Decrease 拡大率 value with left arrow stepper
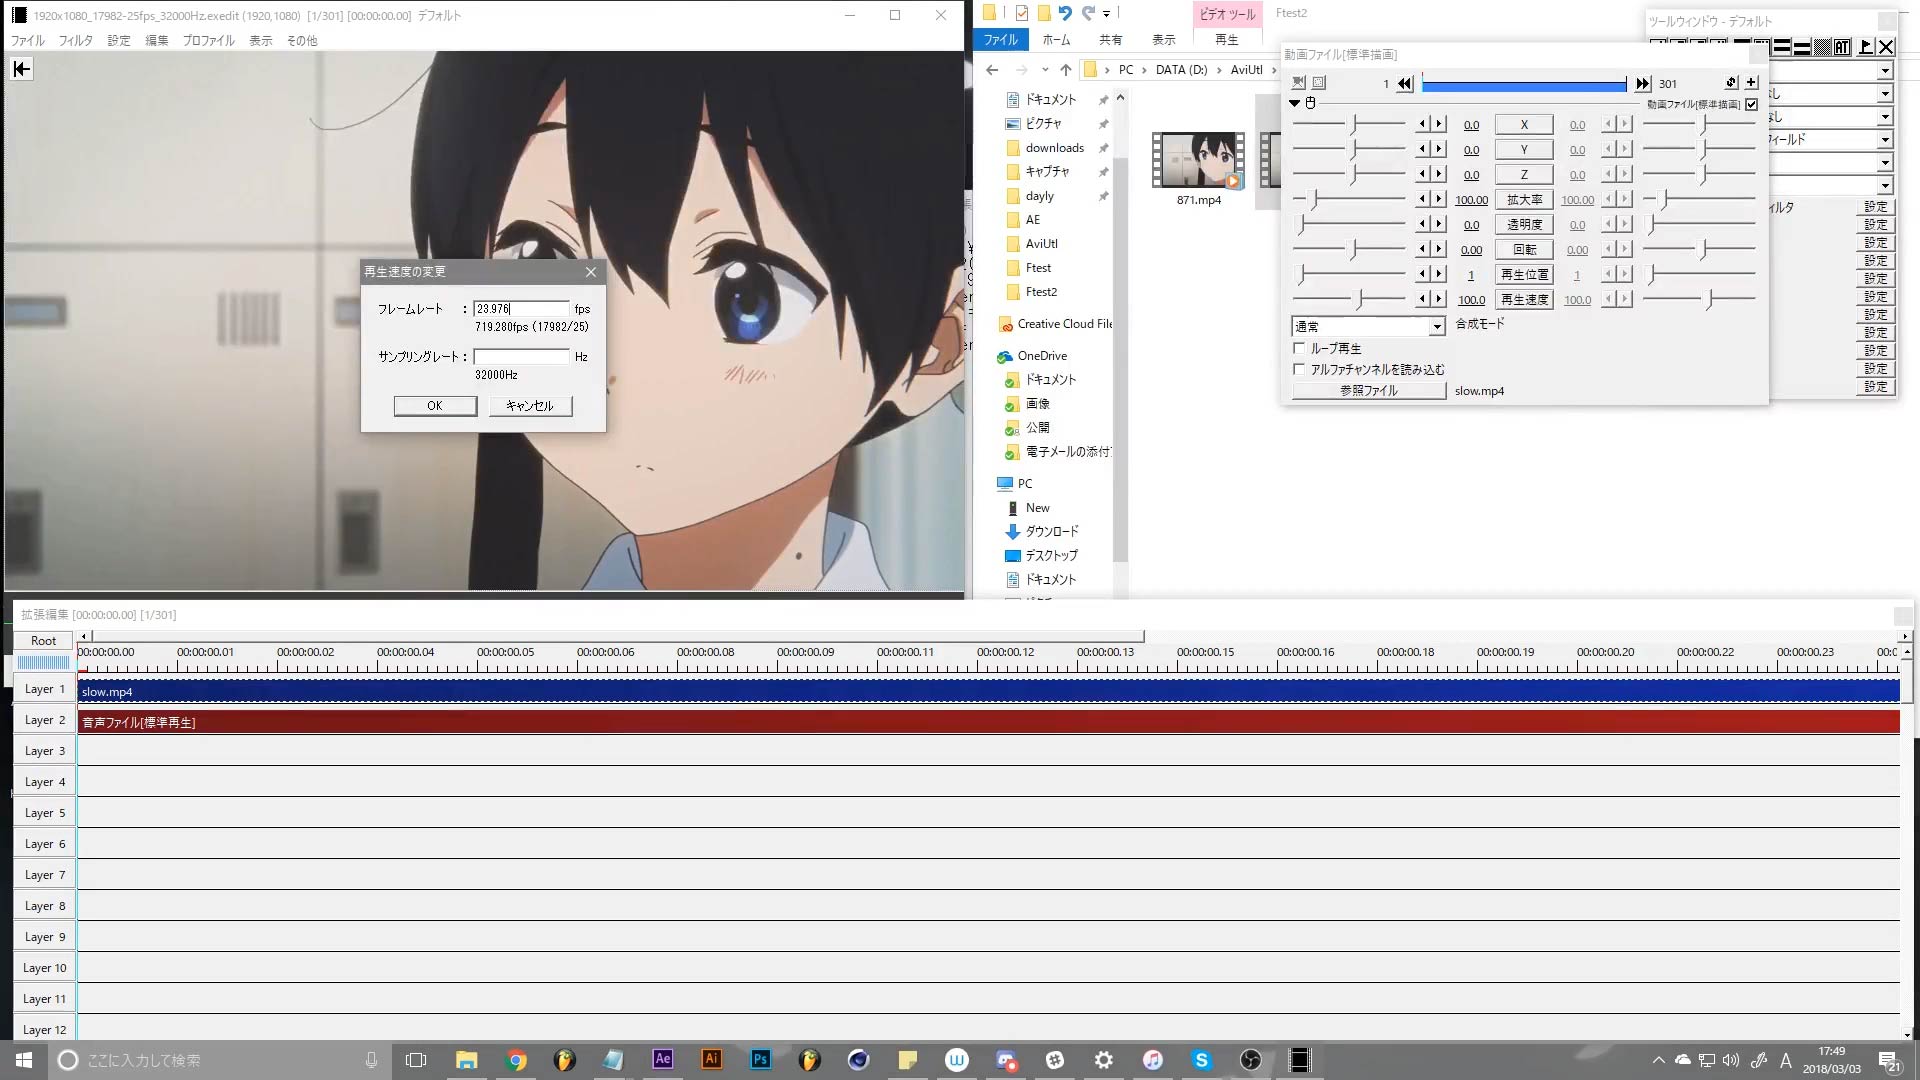 pyautogui.click(x=1422, y=199)
